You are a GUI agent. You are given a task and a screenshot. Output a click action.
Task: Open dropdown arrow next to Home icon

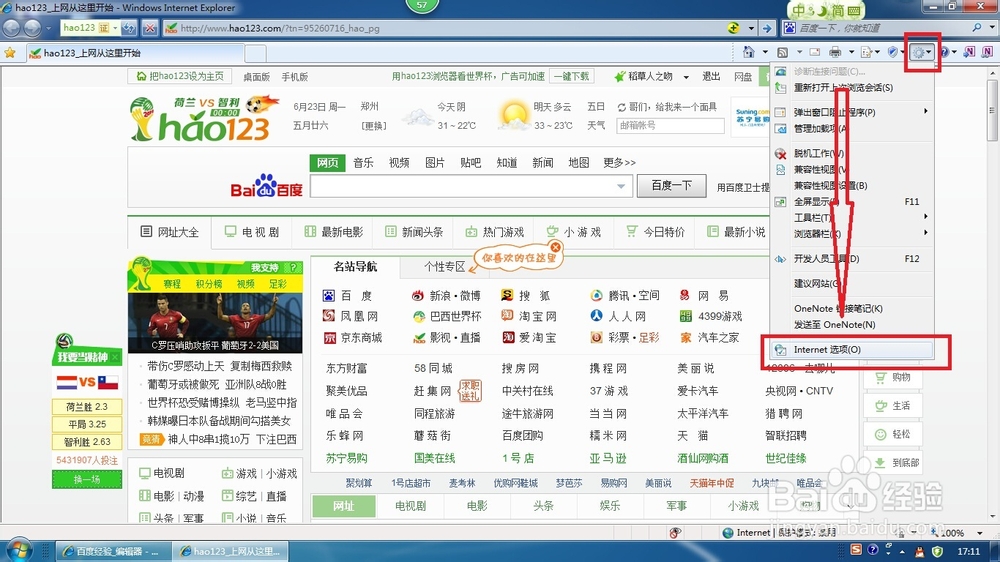(765, 52)
